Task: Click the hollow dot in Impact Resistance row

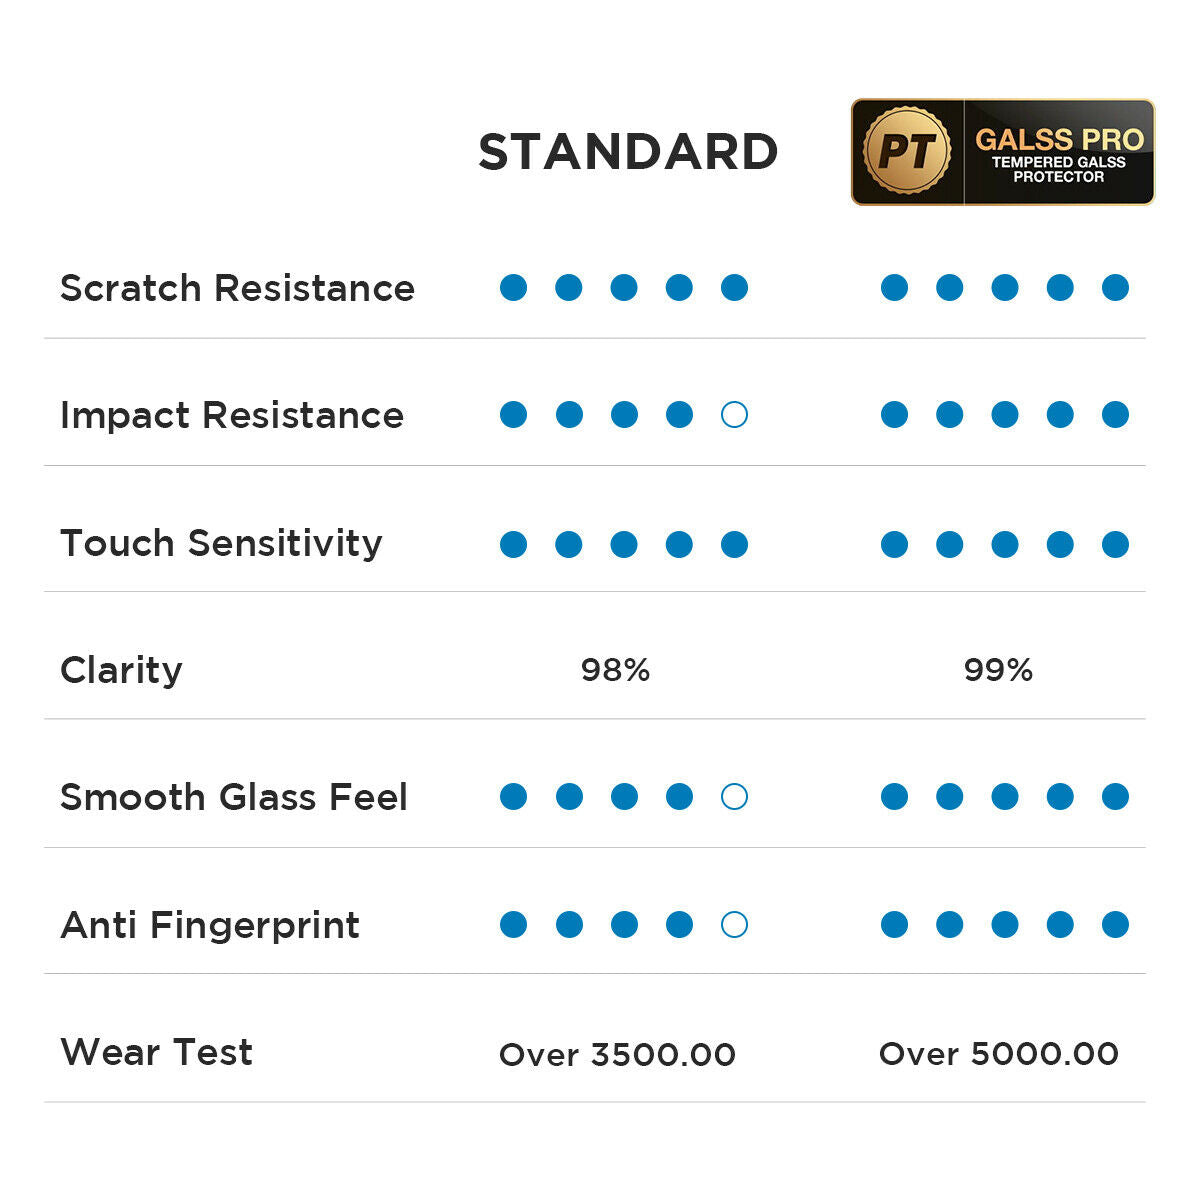Action: pos(734,415)
